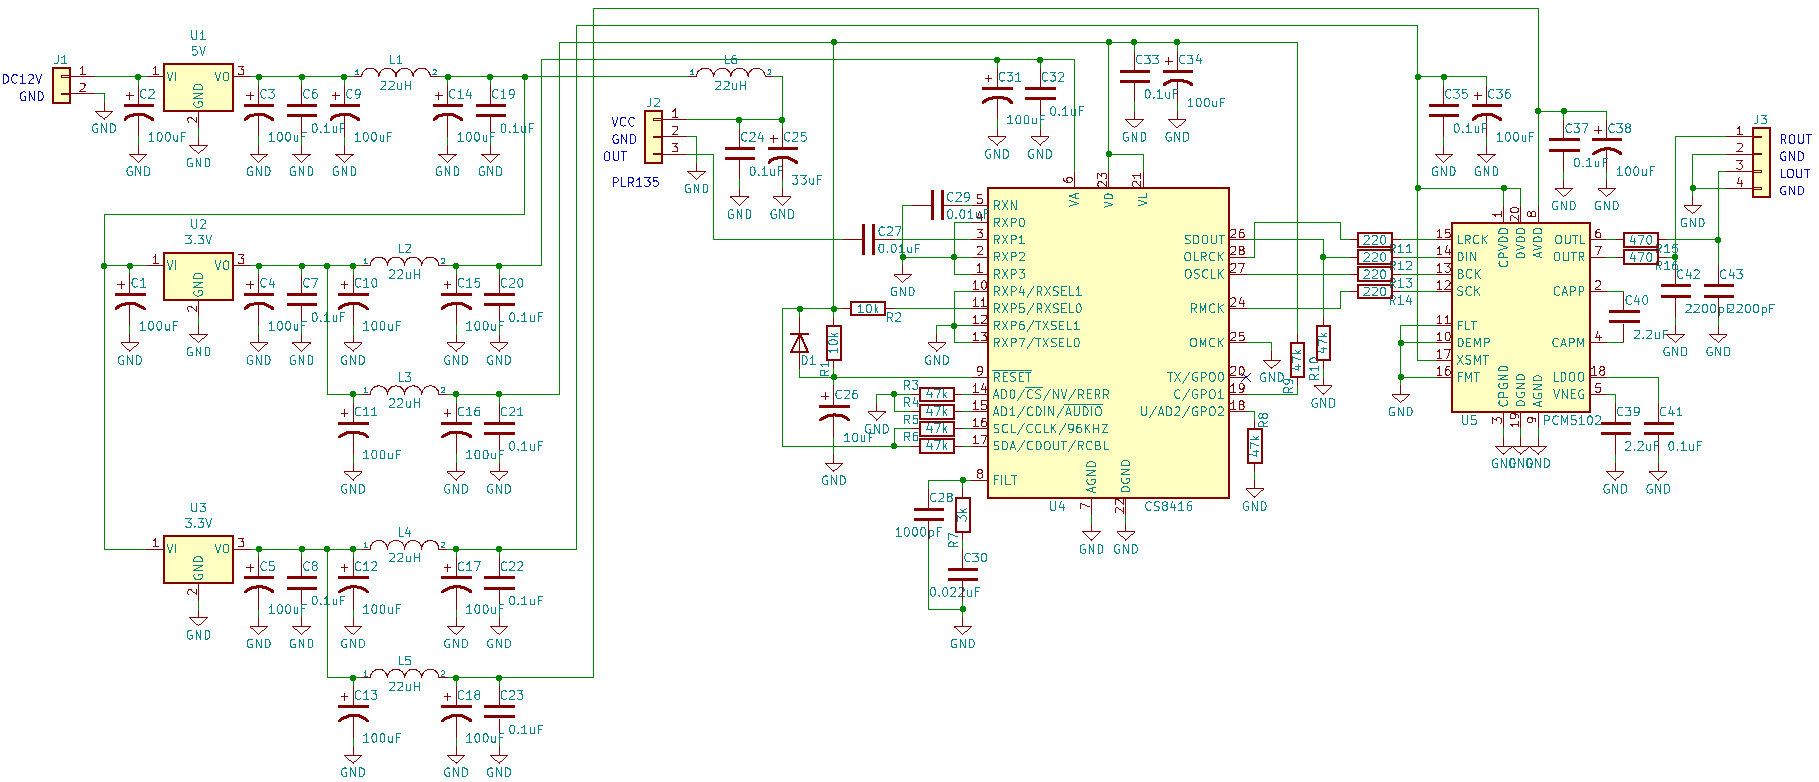1819x782 pixels.
Task: Select the D1 diode symbol
Action: coord(799,343)
